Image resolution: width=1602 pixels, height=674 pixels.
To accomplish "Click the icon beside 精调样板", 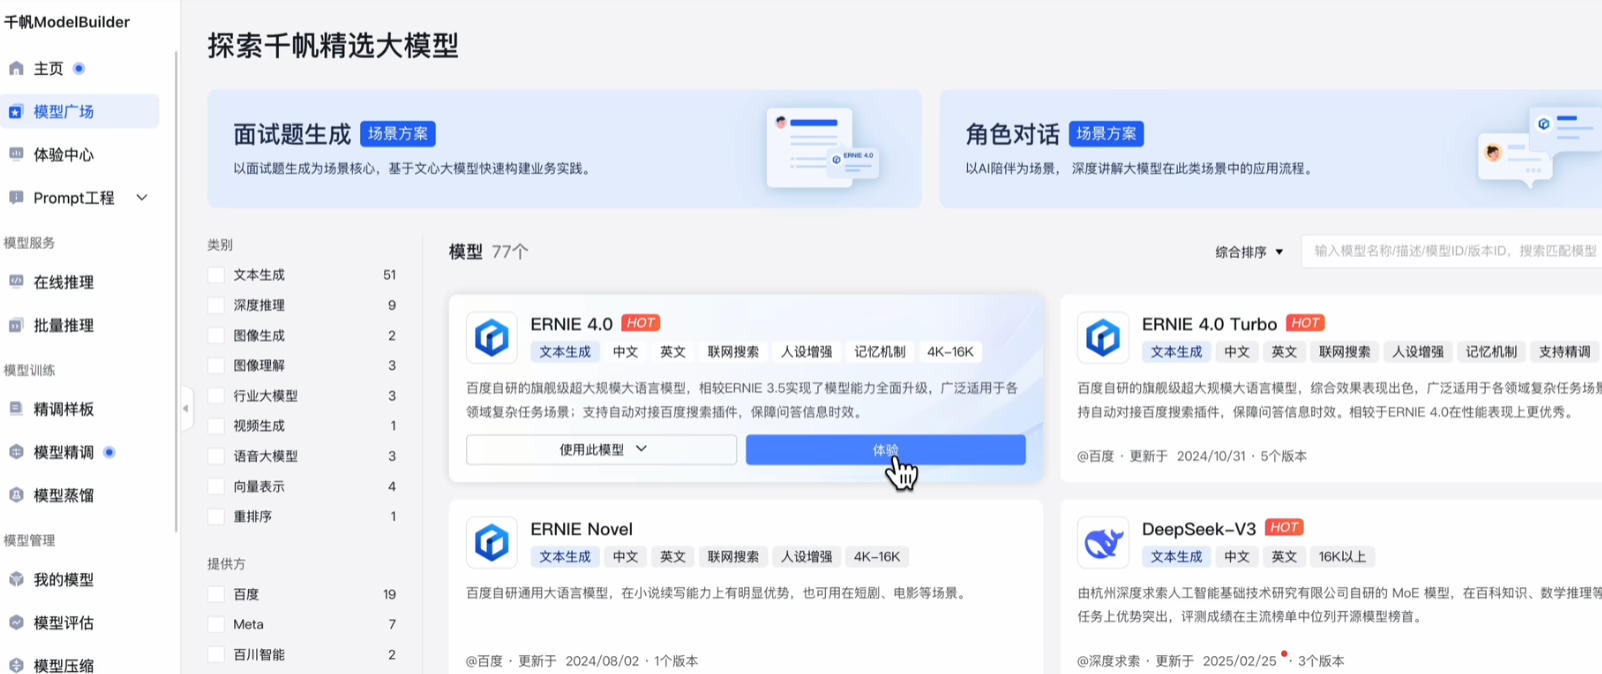I will (16, 408).
